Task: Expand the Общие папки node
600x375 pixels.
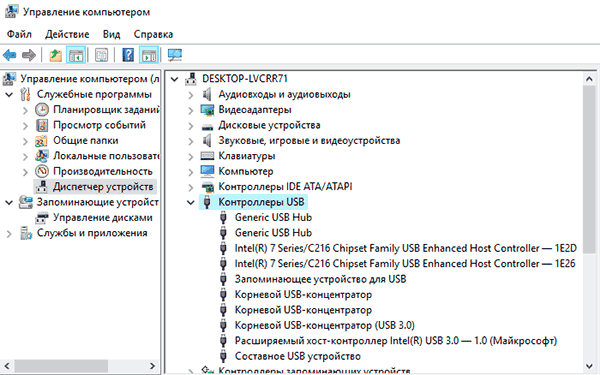Action: (25, 141)
